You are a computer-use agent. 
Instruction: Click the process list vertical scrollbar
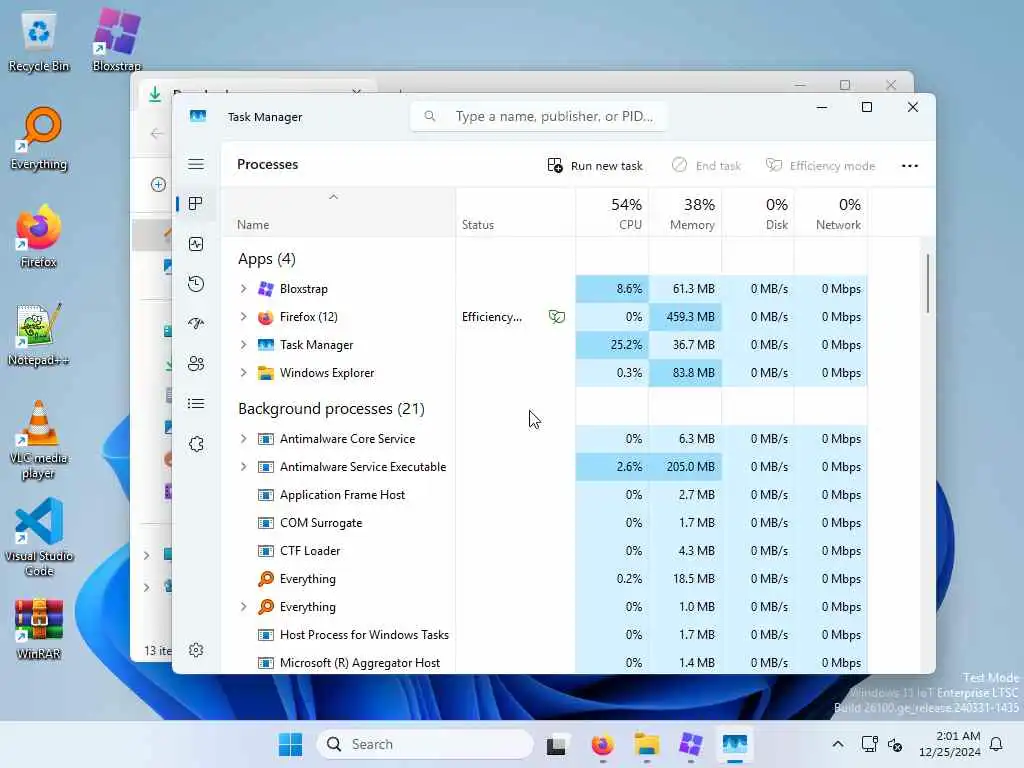pyautogui.click(x=927, y=283)
